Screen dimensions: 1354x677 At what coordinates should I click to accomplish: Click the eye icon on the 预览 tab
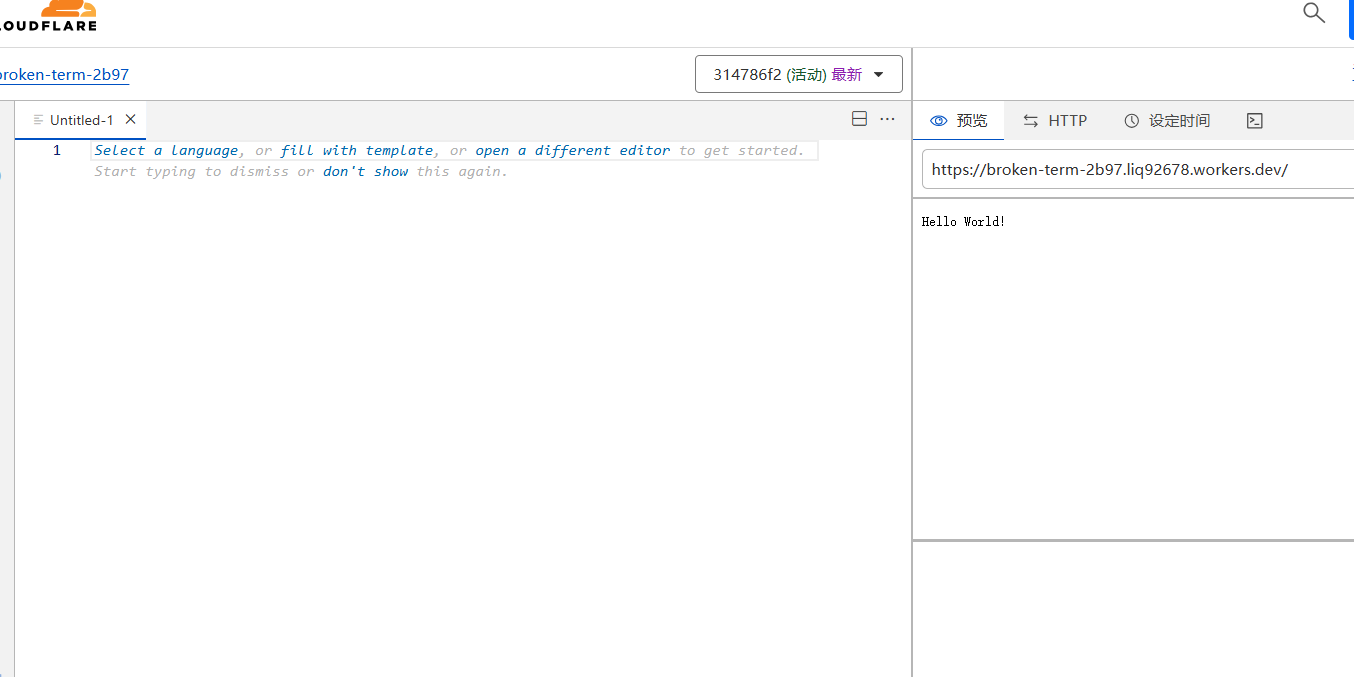coord(937,120)
